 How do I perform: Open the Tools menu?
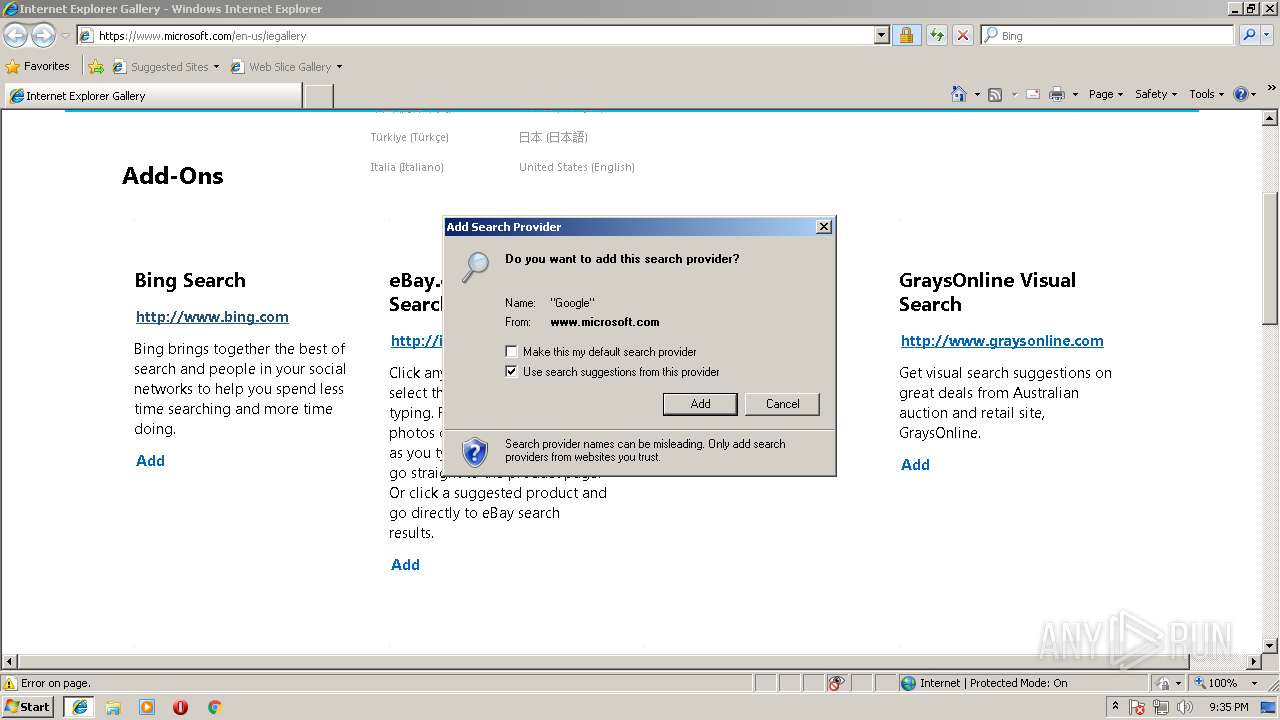click(1206, 94)
